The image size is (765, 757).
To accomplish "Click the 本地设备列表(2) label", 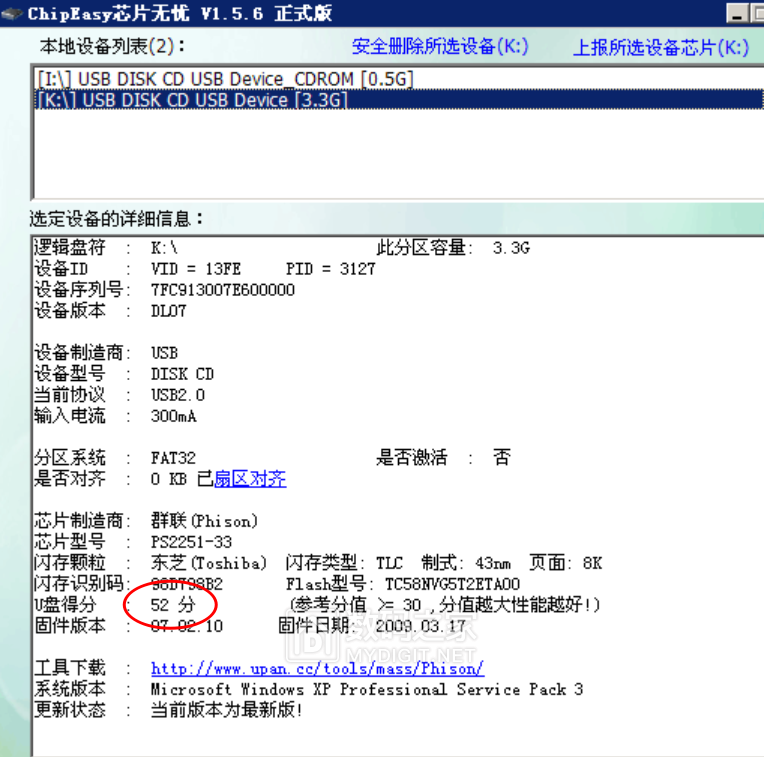I will [113, 47].
